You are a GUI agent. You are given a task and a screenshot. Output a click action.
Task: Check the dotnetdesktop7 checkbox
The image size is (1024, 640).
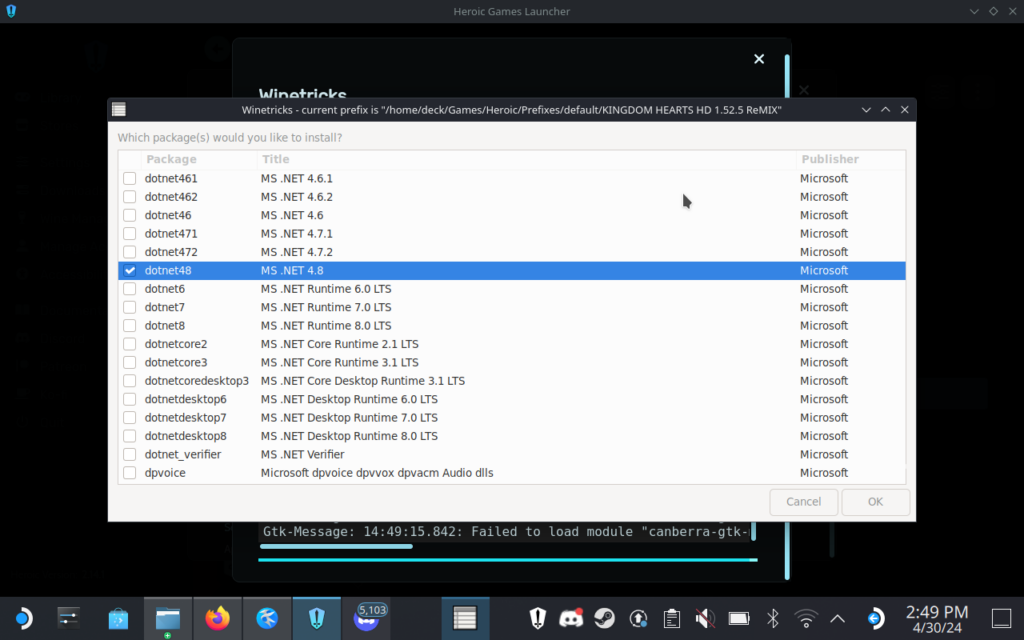pyautogui.click(x=129, y=417)
